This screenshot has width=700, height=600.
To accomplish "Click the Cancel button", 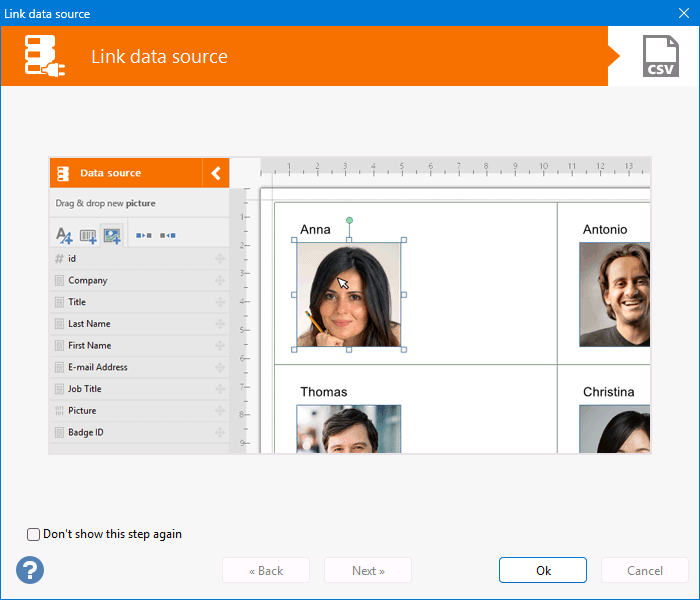I will (x=644, y=570).
